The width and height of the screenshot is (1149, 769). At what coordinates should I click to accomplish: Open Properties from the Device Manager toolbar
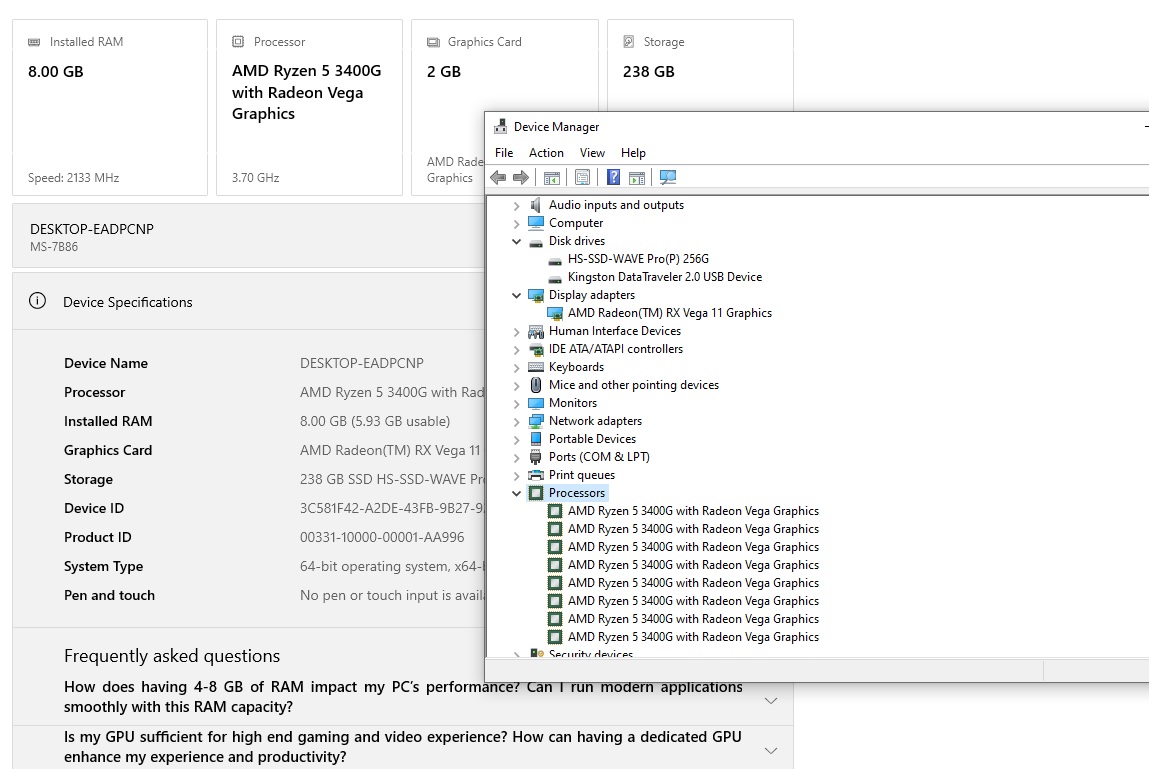pos(583,177)
